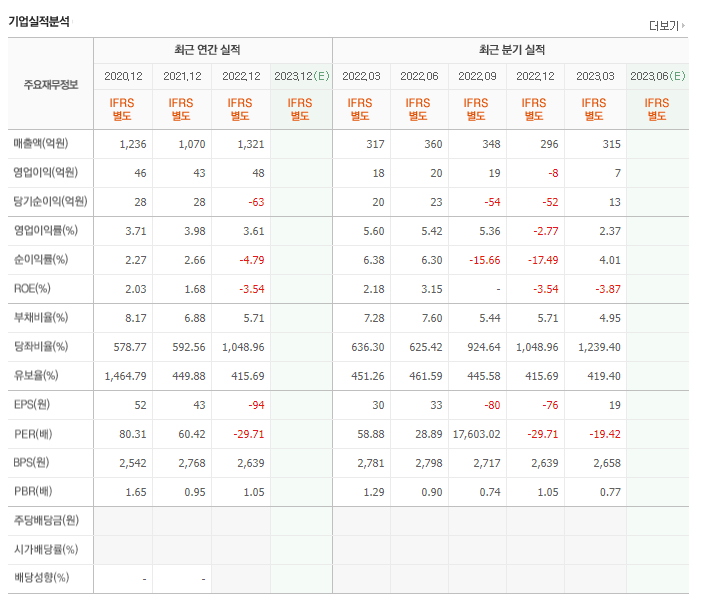Click the 1.65 PBR value
Viewport: 702px width, 600px height.
136,492
